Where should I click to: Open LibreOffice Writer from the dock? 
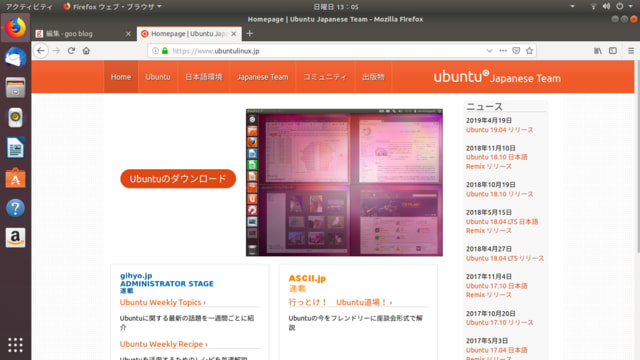point(16,147)
